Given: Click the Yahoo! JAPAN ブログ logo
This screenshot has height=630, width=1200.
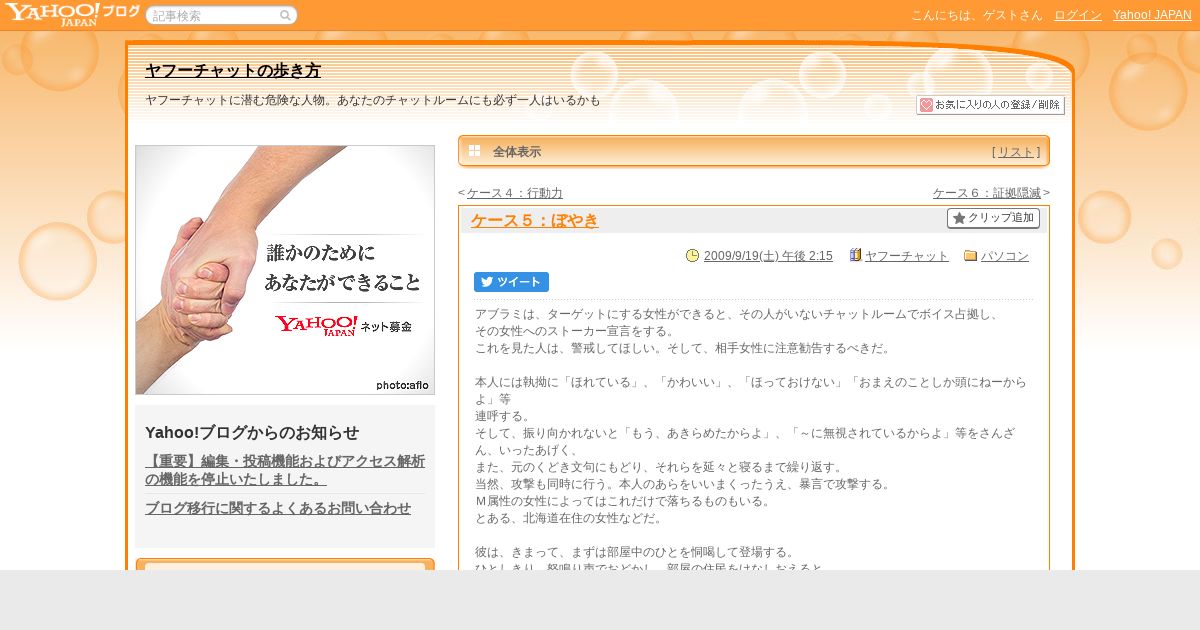Looking at the screenshot, I should (x=72, y=14).
